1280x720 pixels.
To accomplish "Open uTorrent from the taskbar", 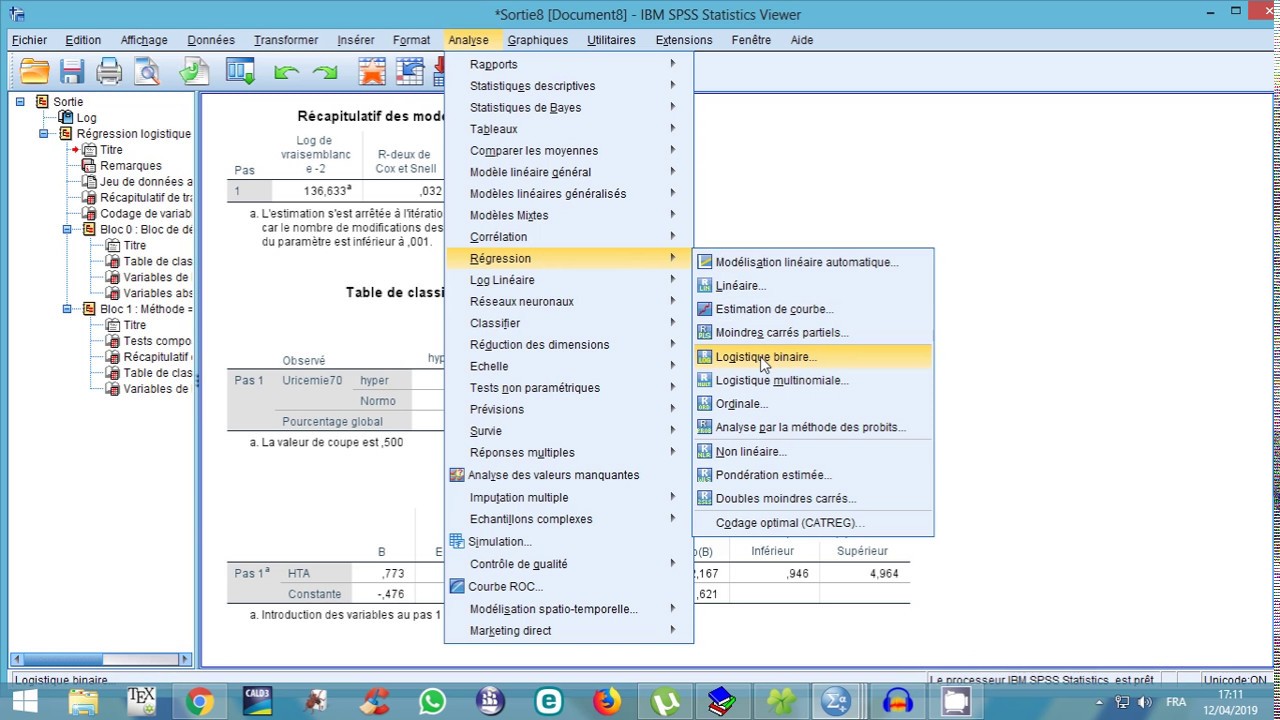I will click(x=665, y=702).
